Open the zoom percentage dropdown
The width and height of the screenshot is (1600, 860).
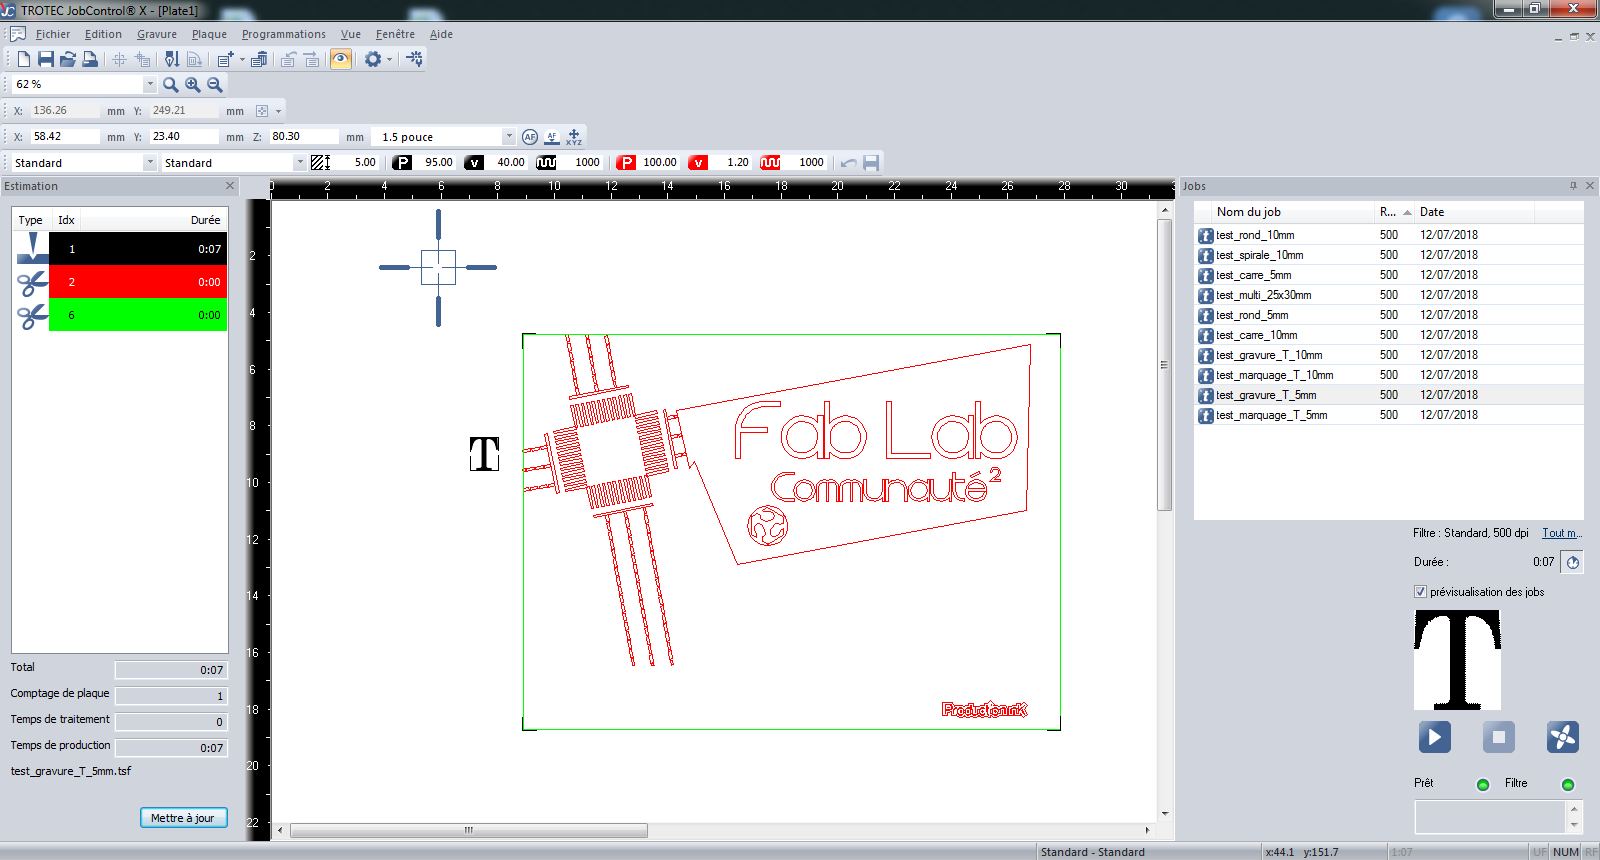pos(150,85)
